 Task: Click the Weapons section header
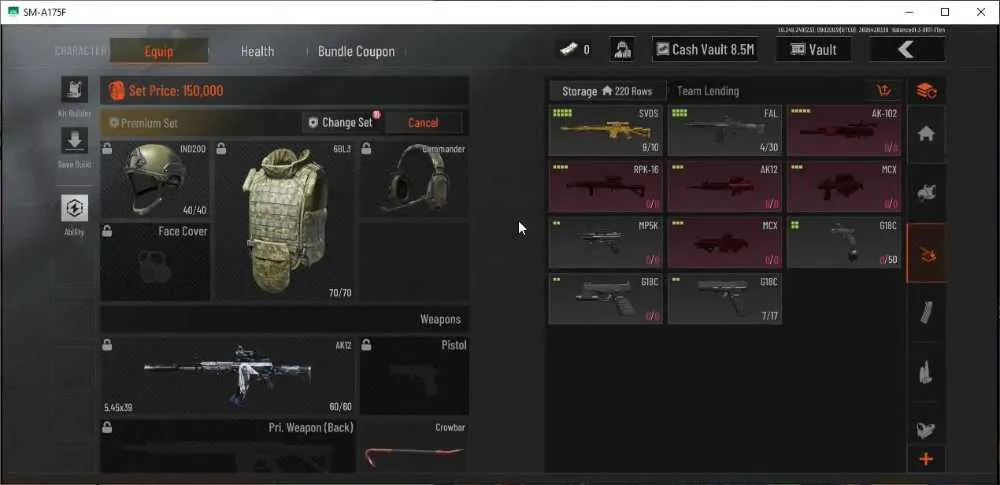click(284, 319)
